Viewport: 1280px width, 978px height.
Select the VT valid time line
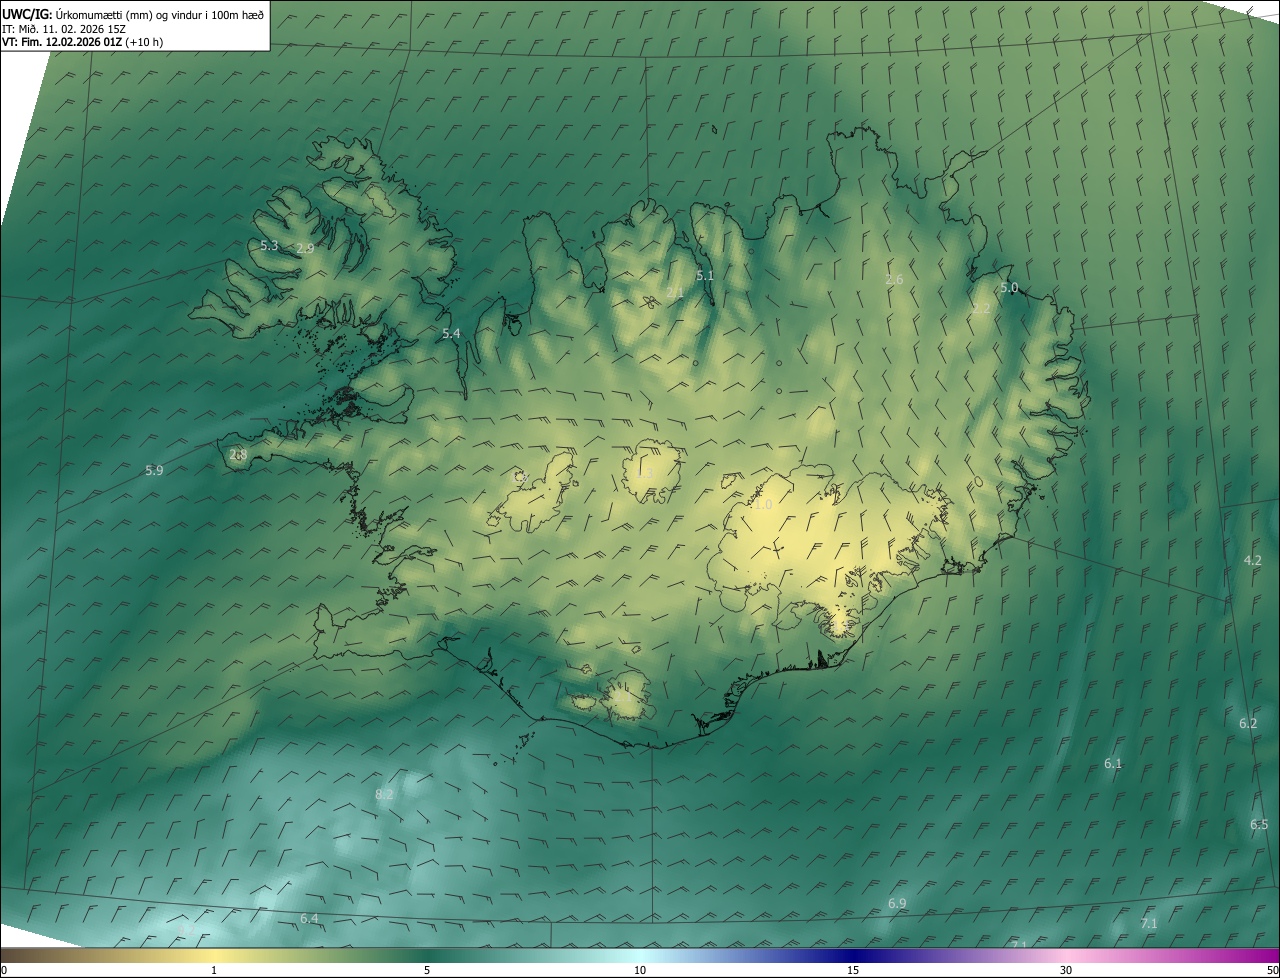[82, 42]
